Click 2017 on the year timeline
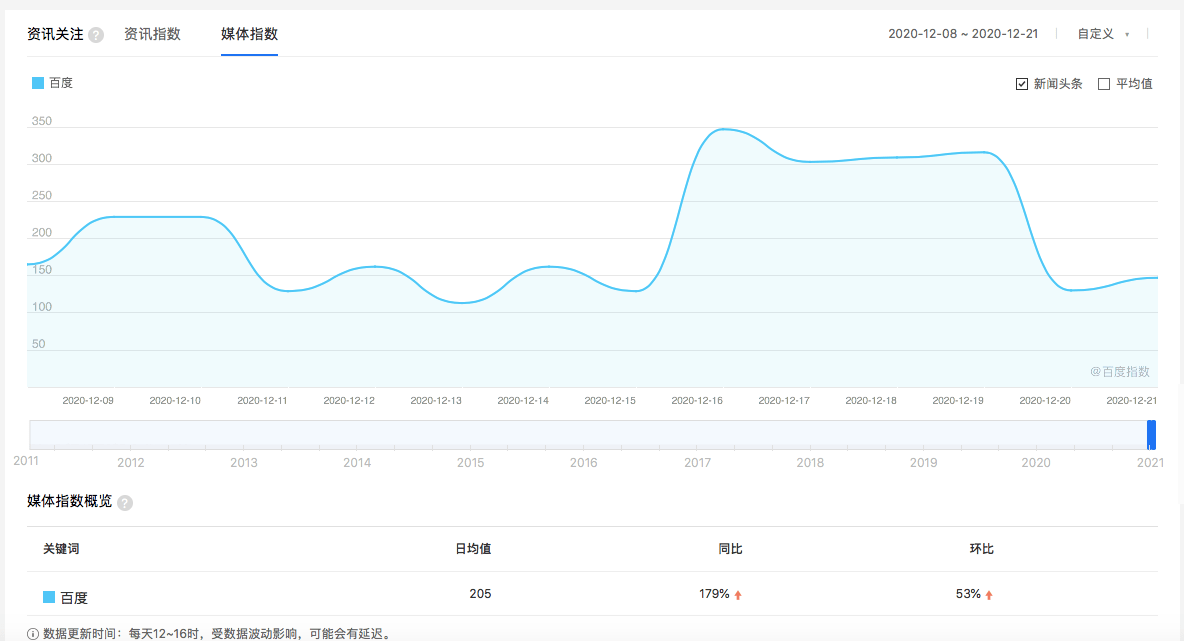This screenshot has width=1184, height=641. coord(697,462)
